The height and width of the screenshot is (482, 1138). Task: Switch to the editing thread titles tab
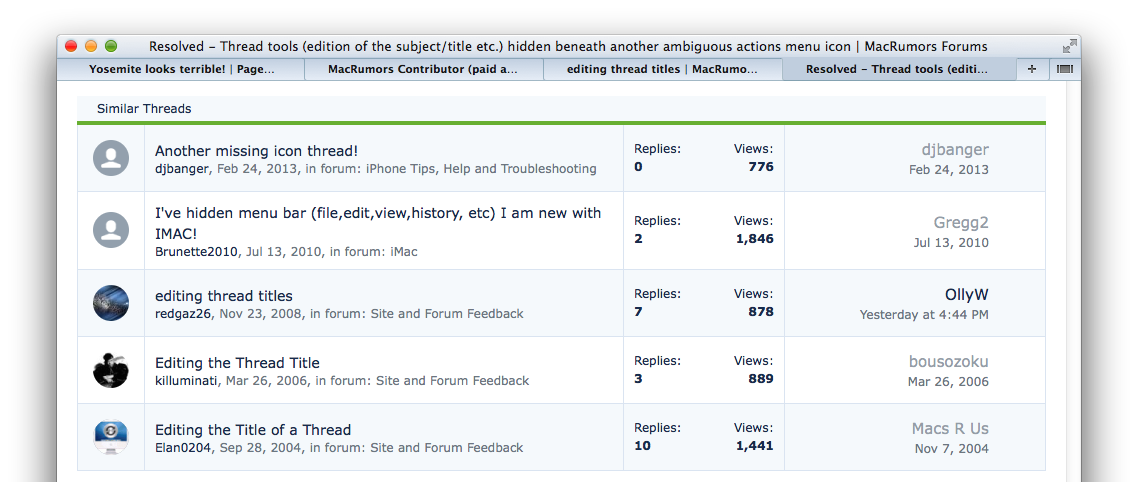663,70
